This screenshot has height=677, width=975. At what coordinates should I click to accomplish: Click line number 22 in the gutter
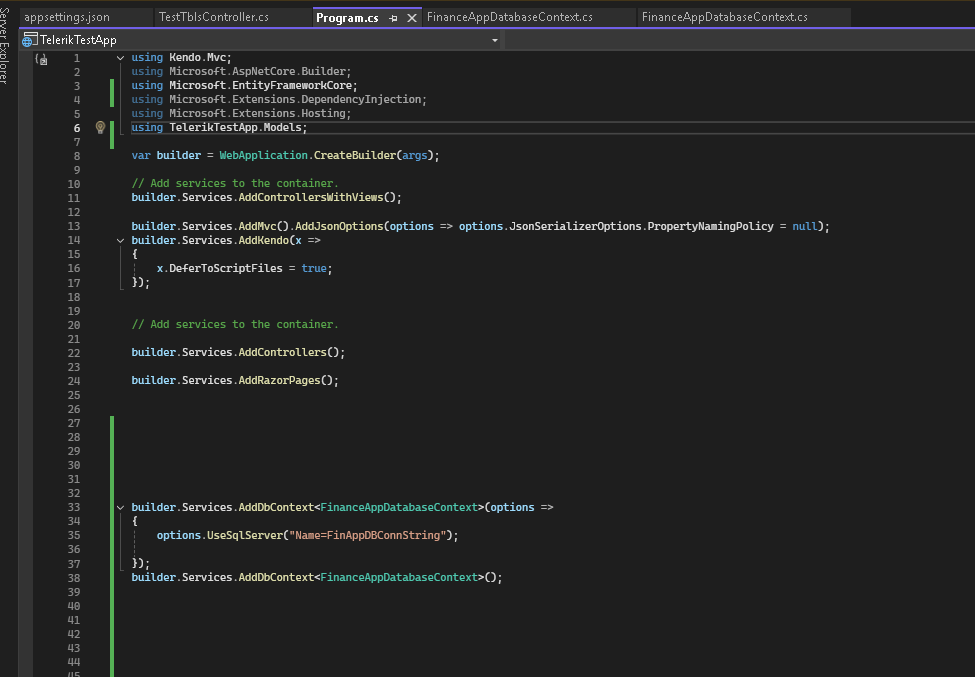(x=73, y=352)
